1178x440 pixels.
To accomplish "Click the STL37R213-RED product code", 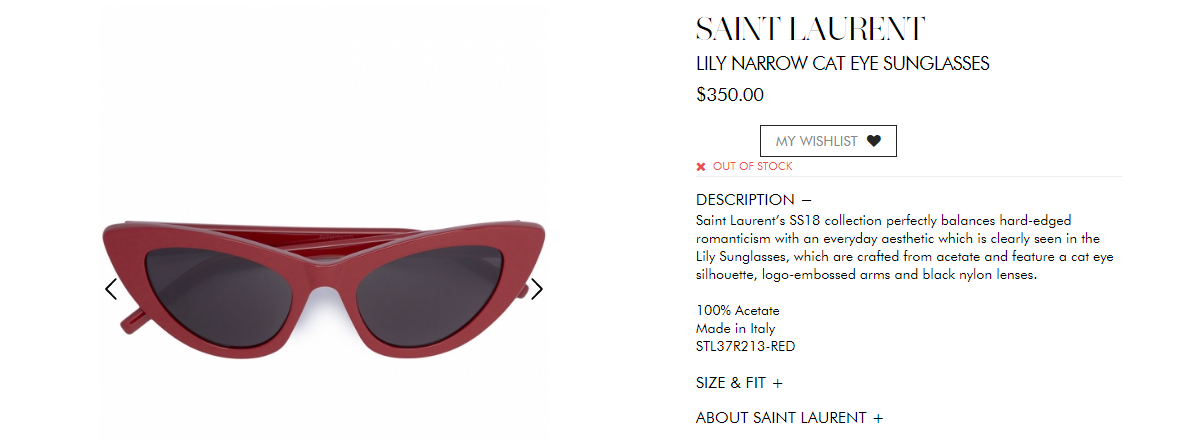I will pyautogui.click(x=745, y=347).
